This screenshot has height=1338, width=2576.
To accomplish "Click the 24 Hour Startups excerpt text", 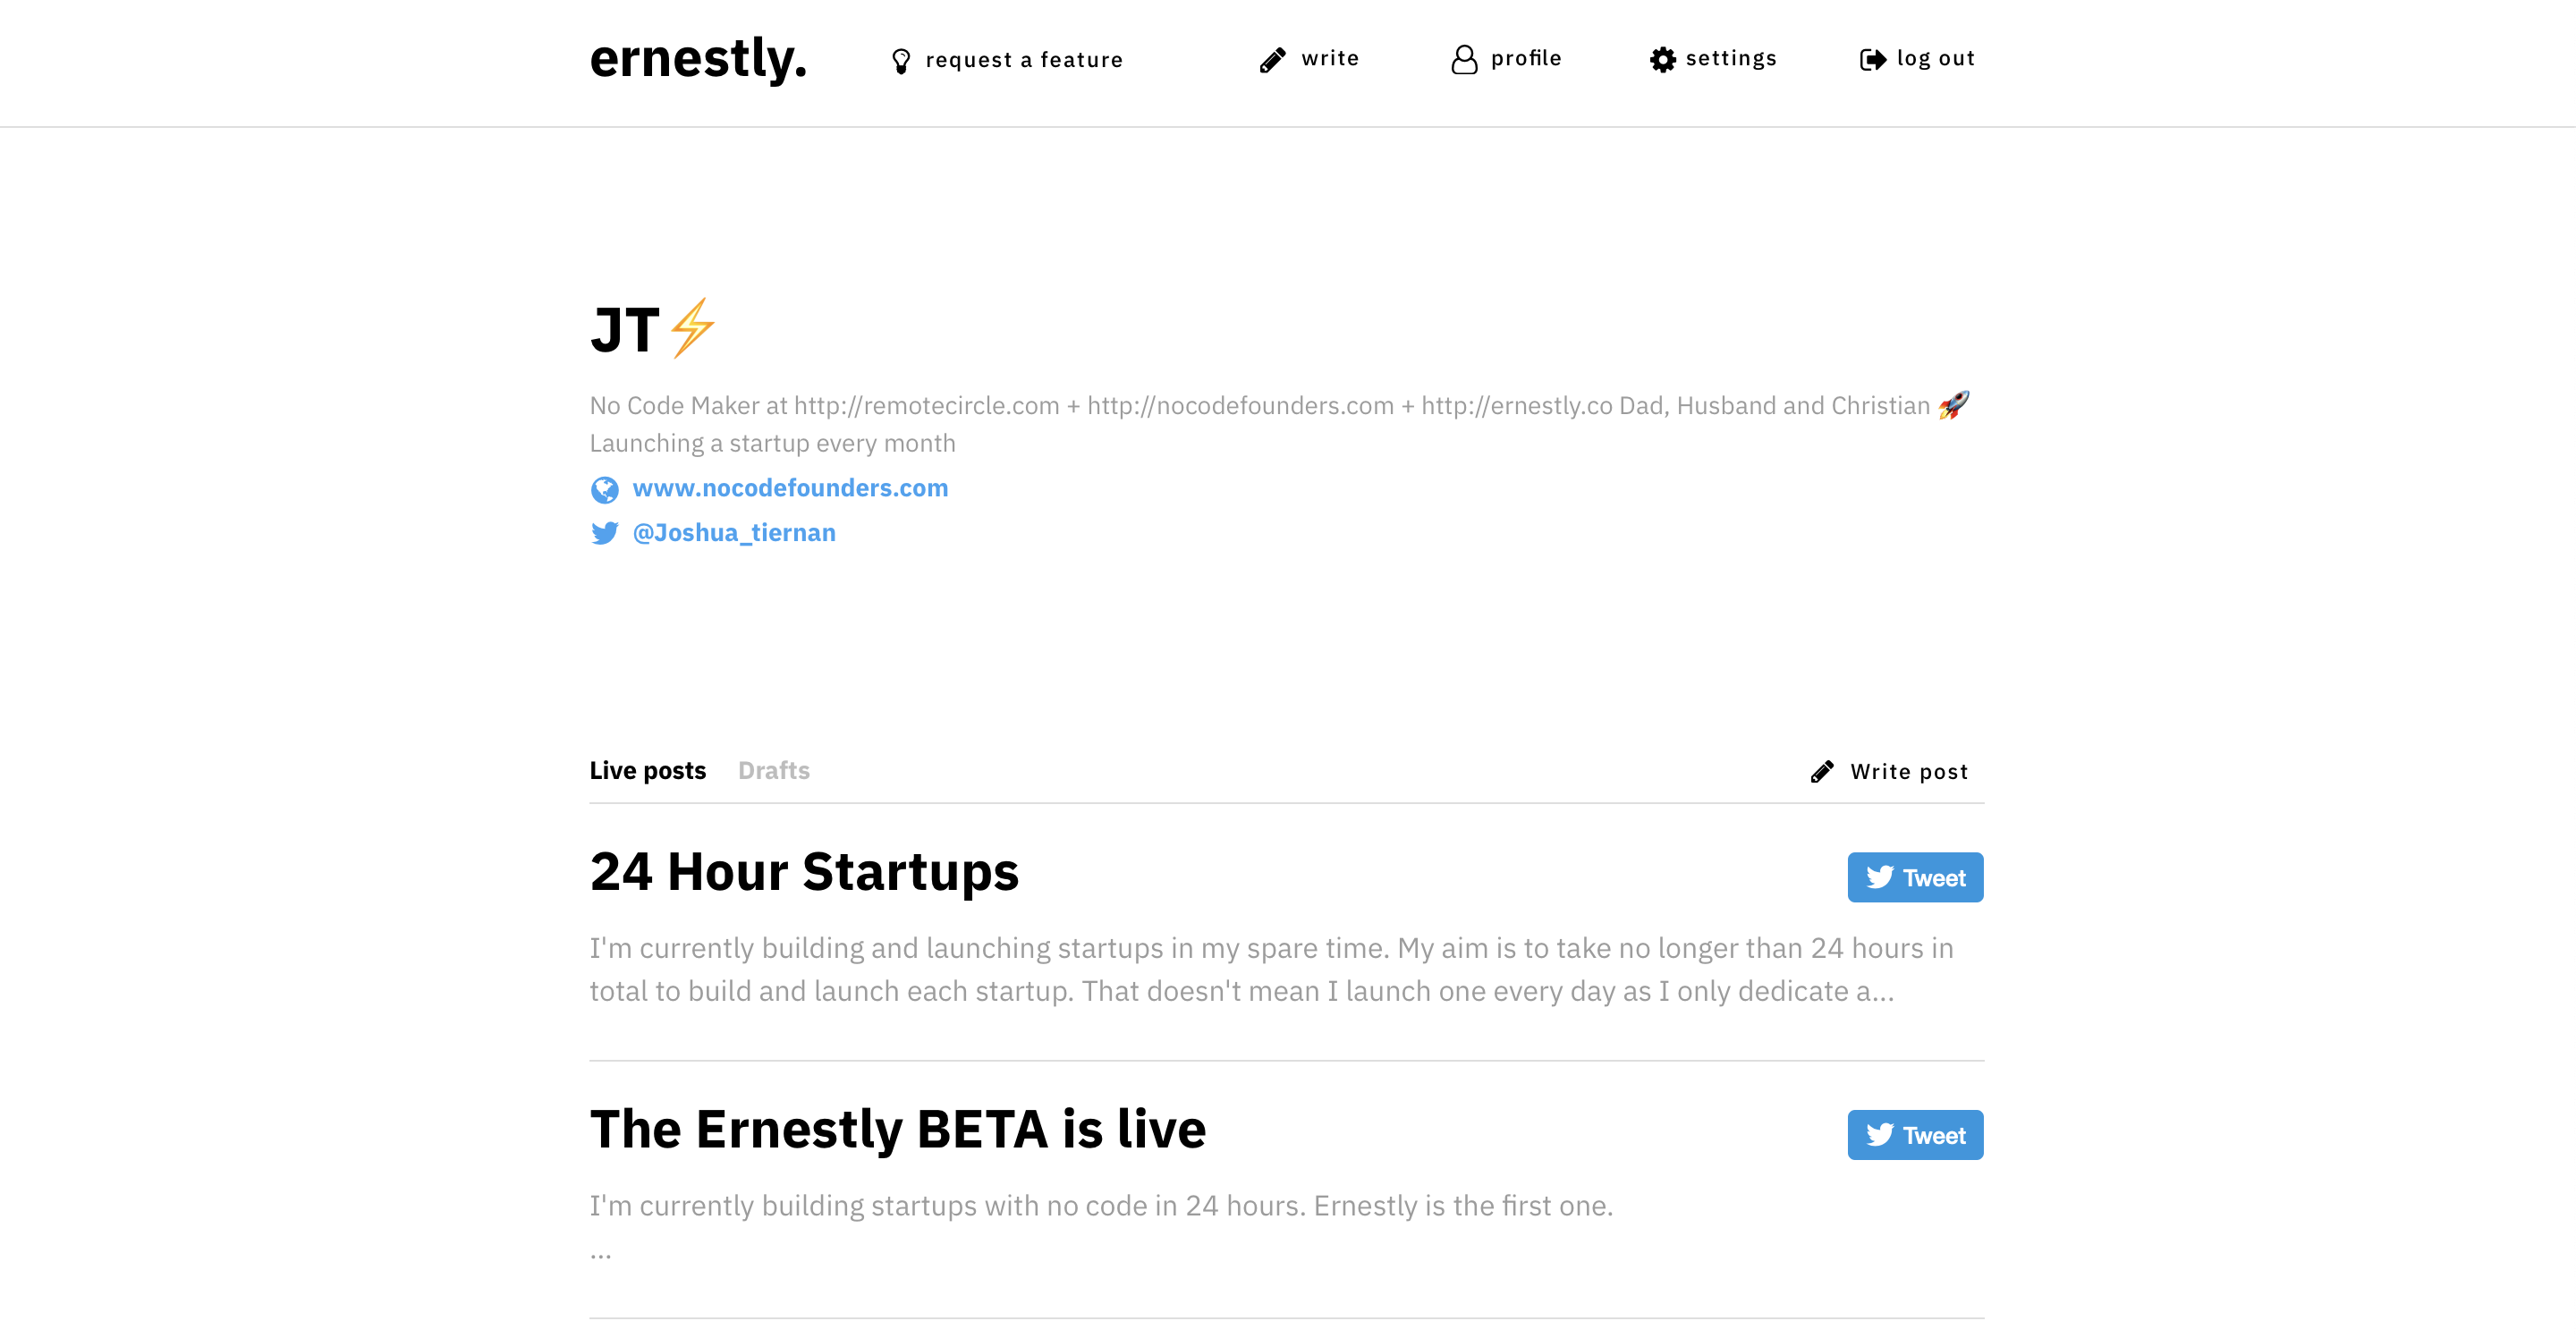I will 1270,969.
